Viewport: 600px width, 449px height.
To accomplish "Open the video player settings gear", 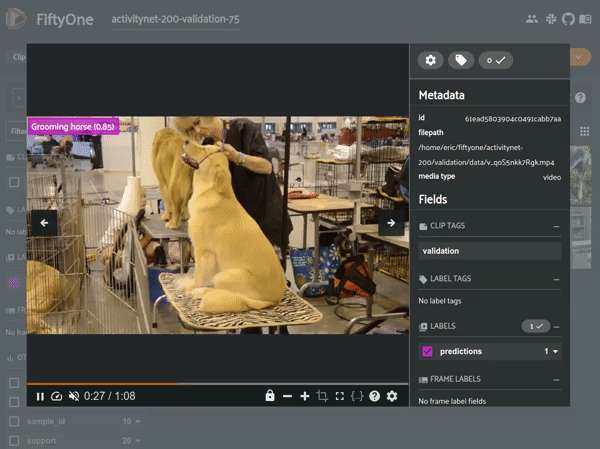I will 392,397.
